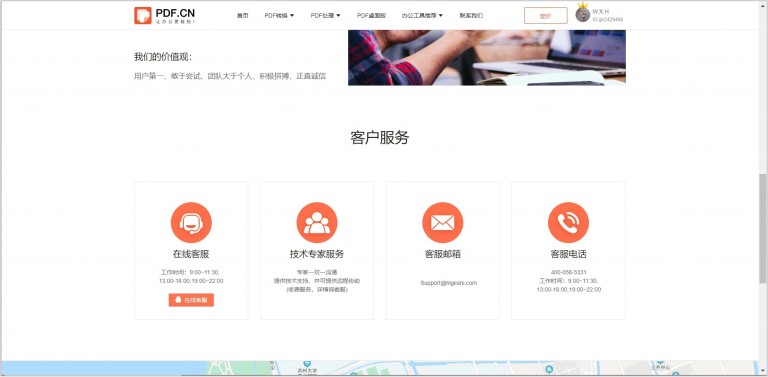Click the 定价 pricing button
This screenshot has height=377, width=768.
pos(546,16)
